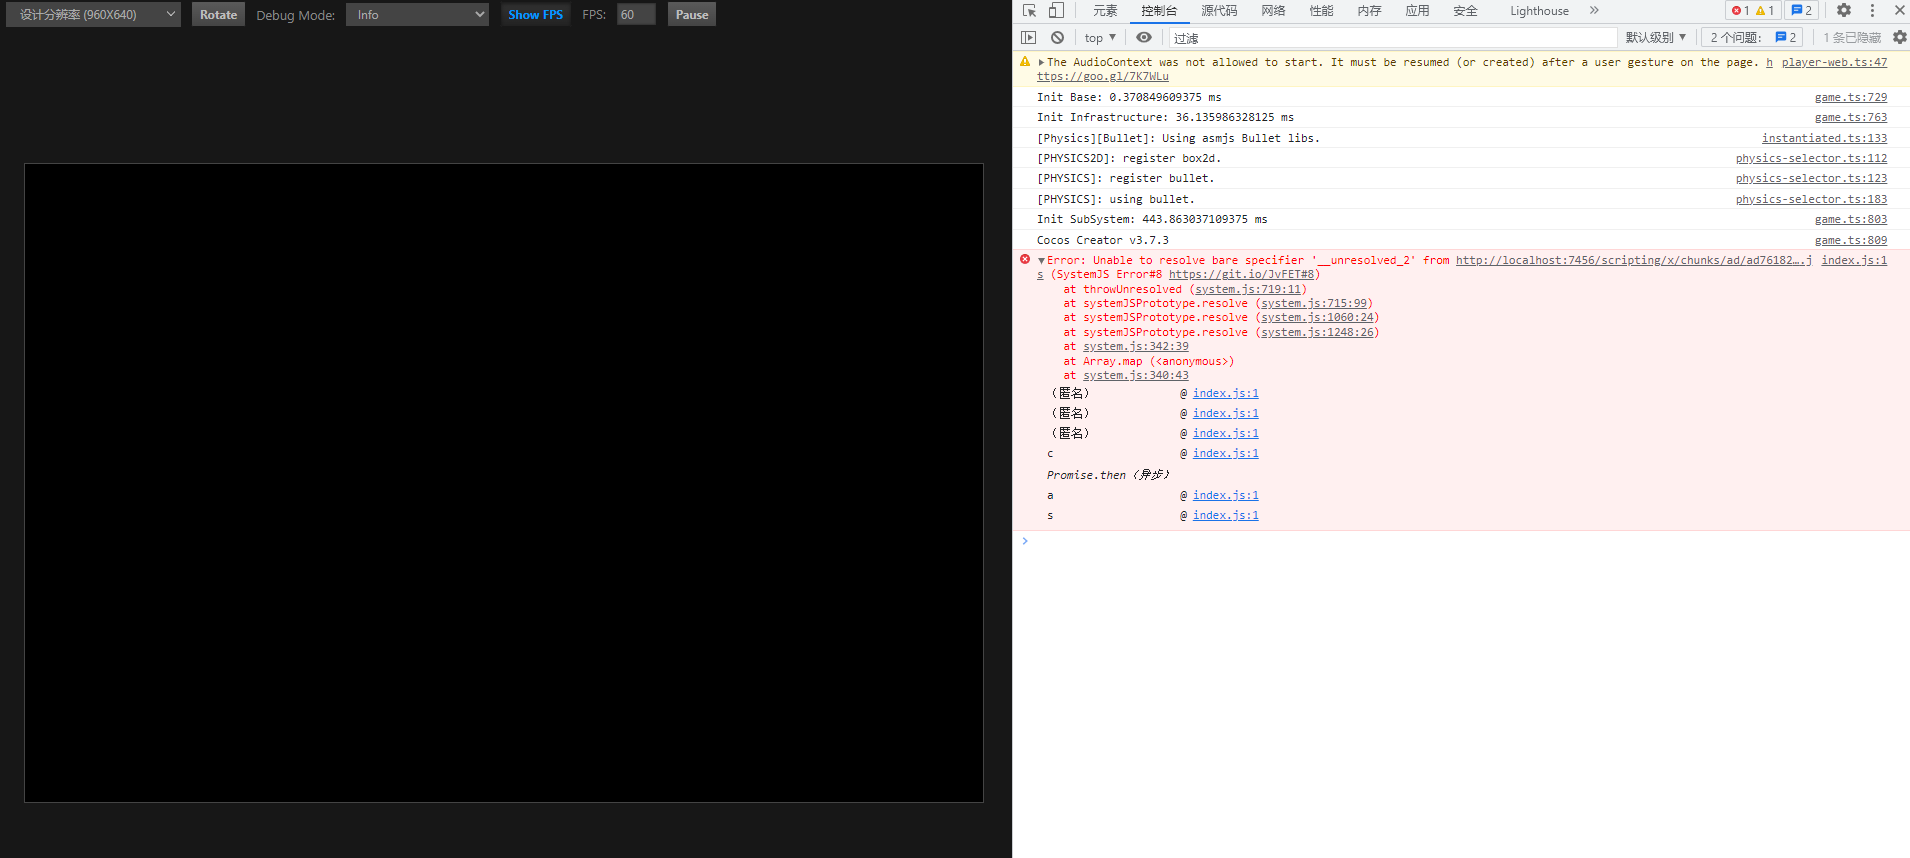
Task: Show more DevTools tabs chevron
Action: [x=1594, y=11]
